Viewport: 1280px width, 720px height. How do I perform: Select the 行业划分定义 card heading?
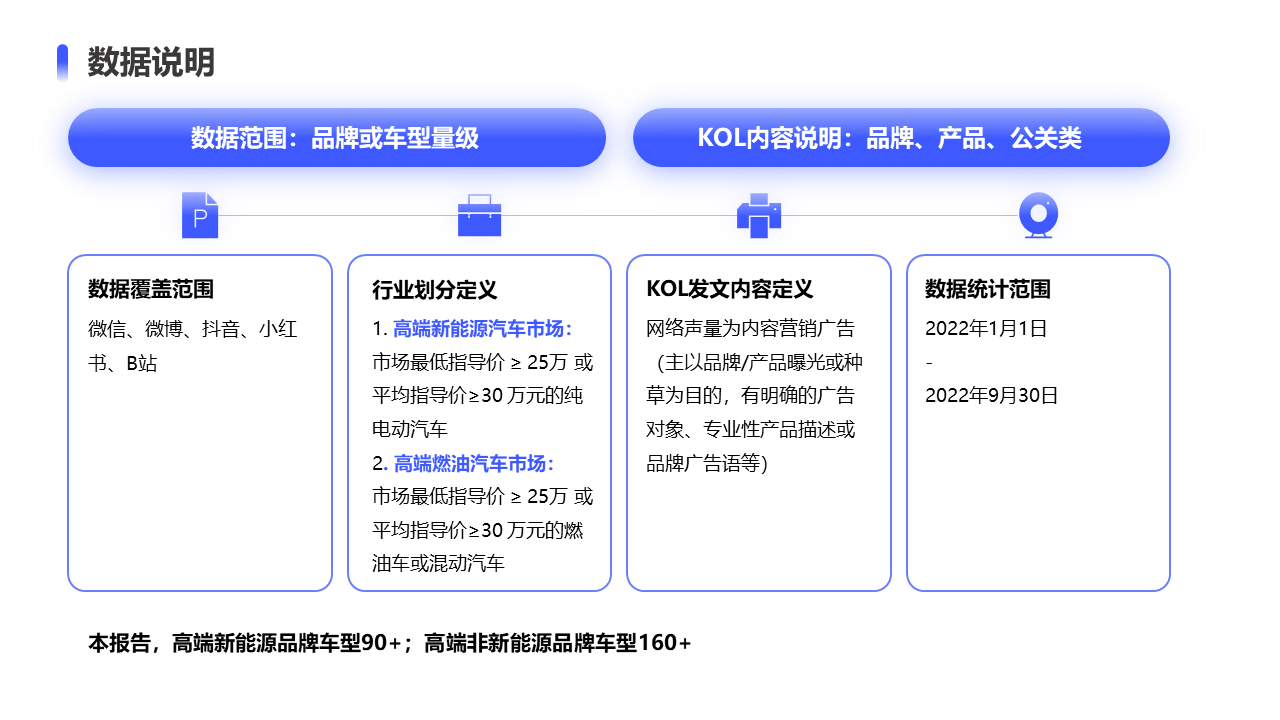pyautogui.click(x=434, y=290)
